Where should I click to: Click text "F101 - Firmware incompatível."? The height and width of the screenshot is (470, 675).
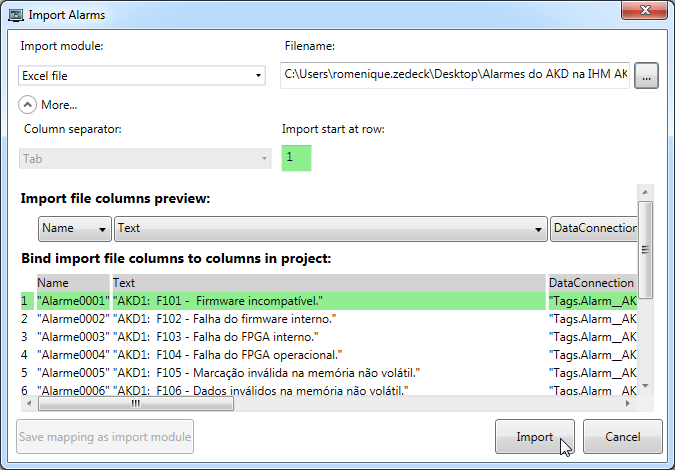[239, 301]
